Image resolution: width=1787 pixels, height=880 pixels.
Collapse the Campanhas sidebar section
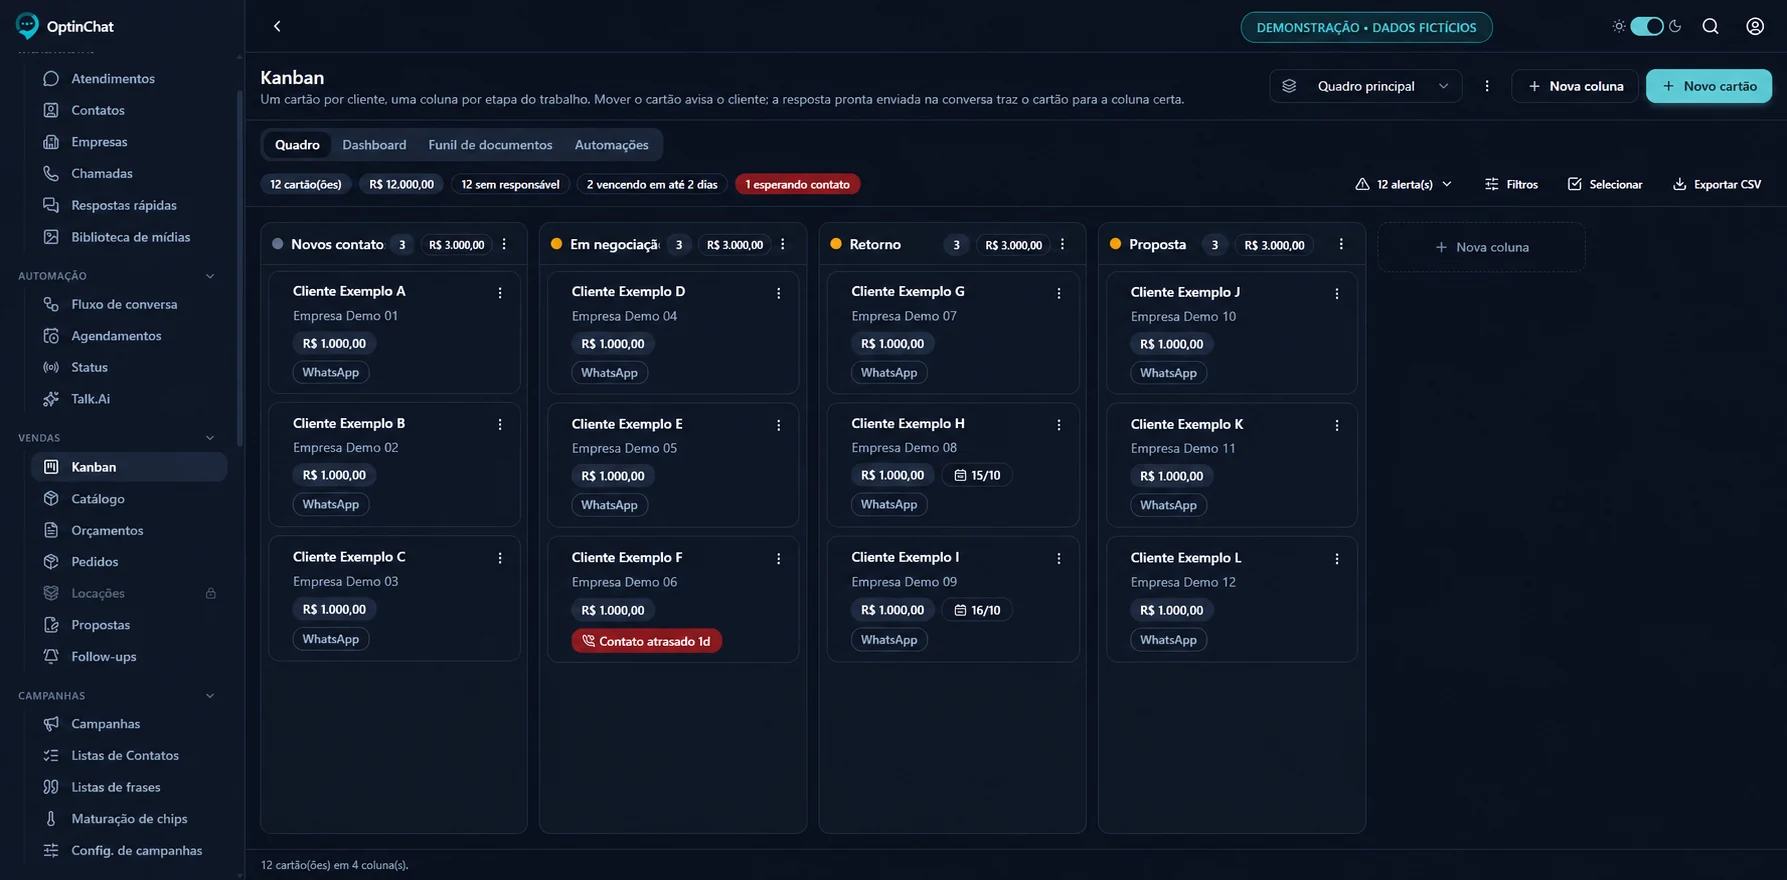pyautogui.click(x=210, y=696)
